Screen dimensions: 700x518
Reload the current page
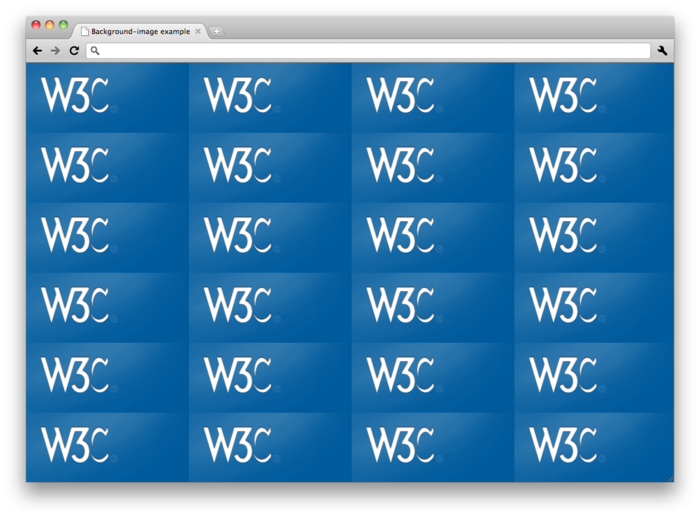click(x=74, y=50)
